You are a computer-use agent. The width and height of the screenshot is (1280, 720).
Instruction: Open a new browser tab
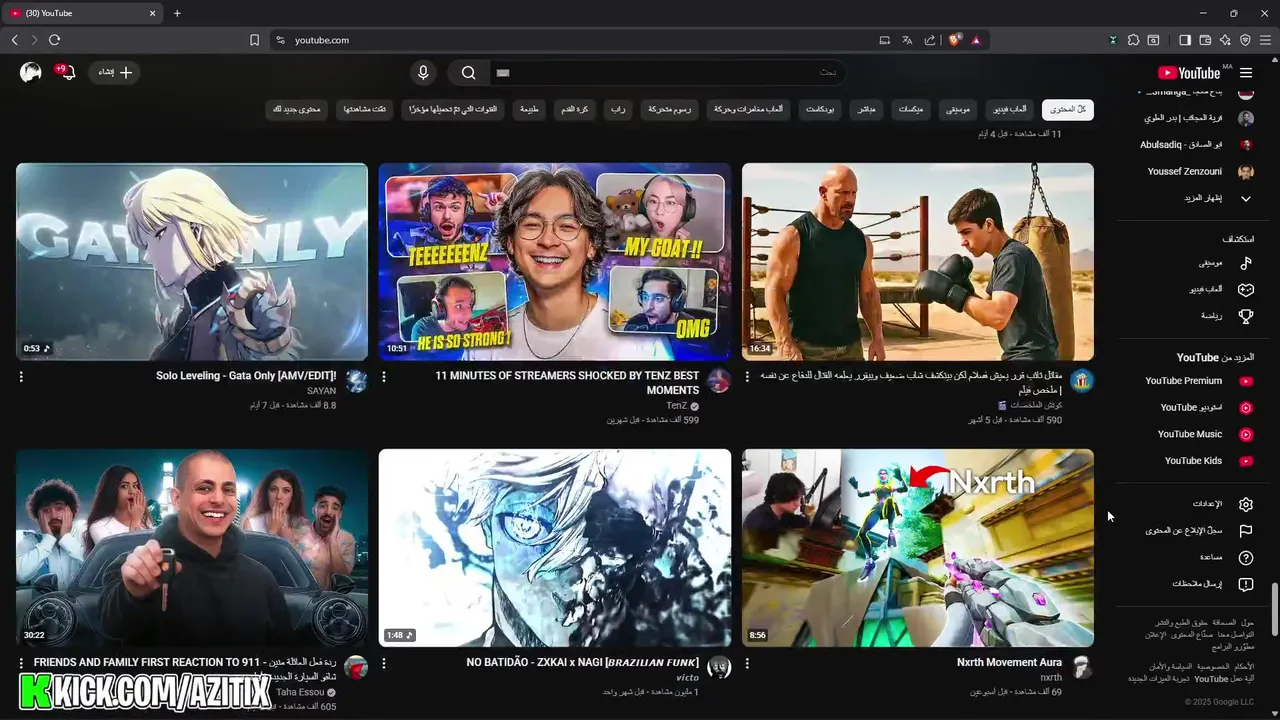click(x=177, y=13)
